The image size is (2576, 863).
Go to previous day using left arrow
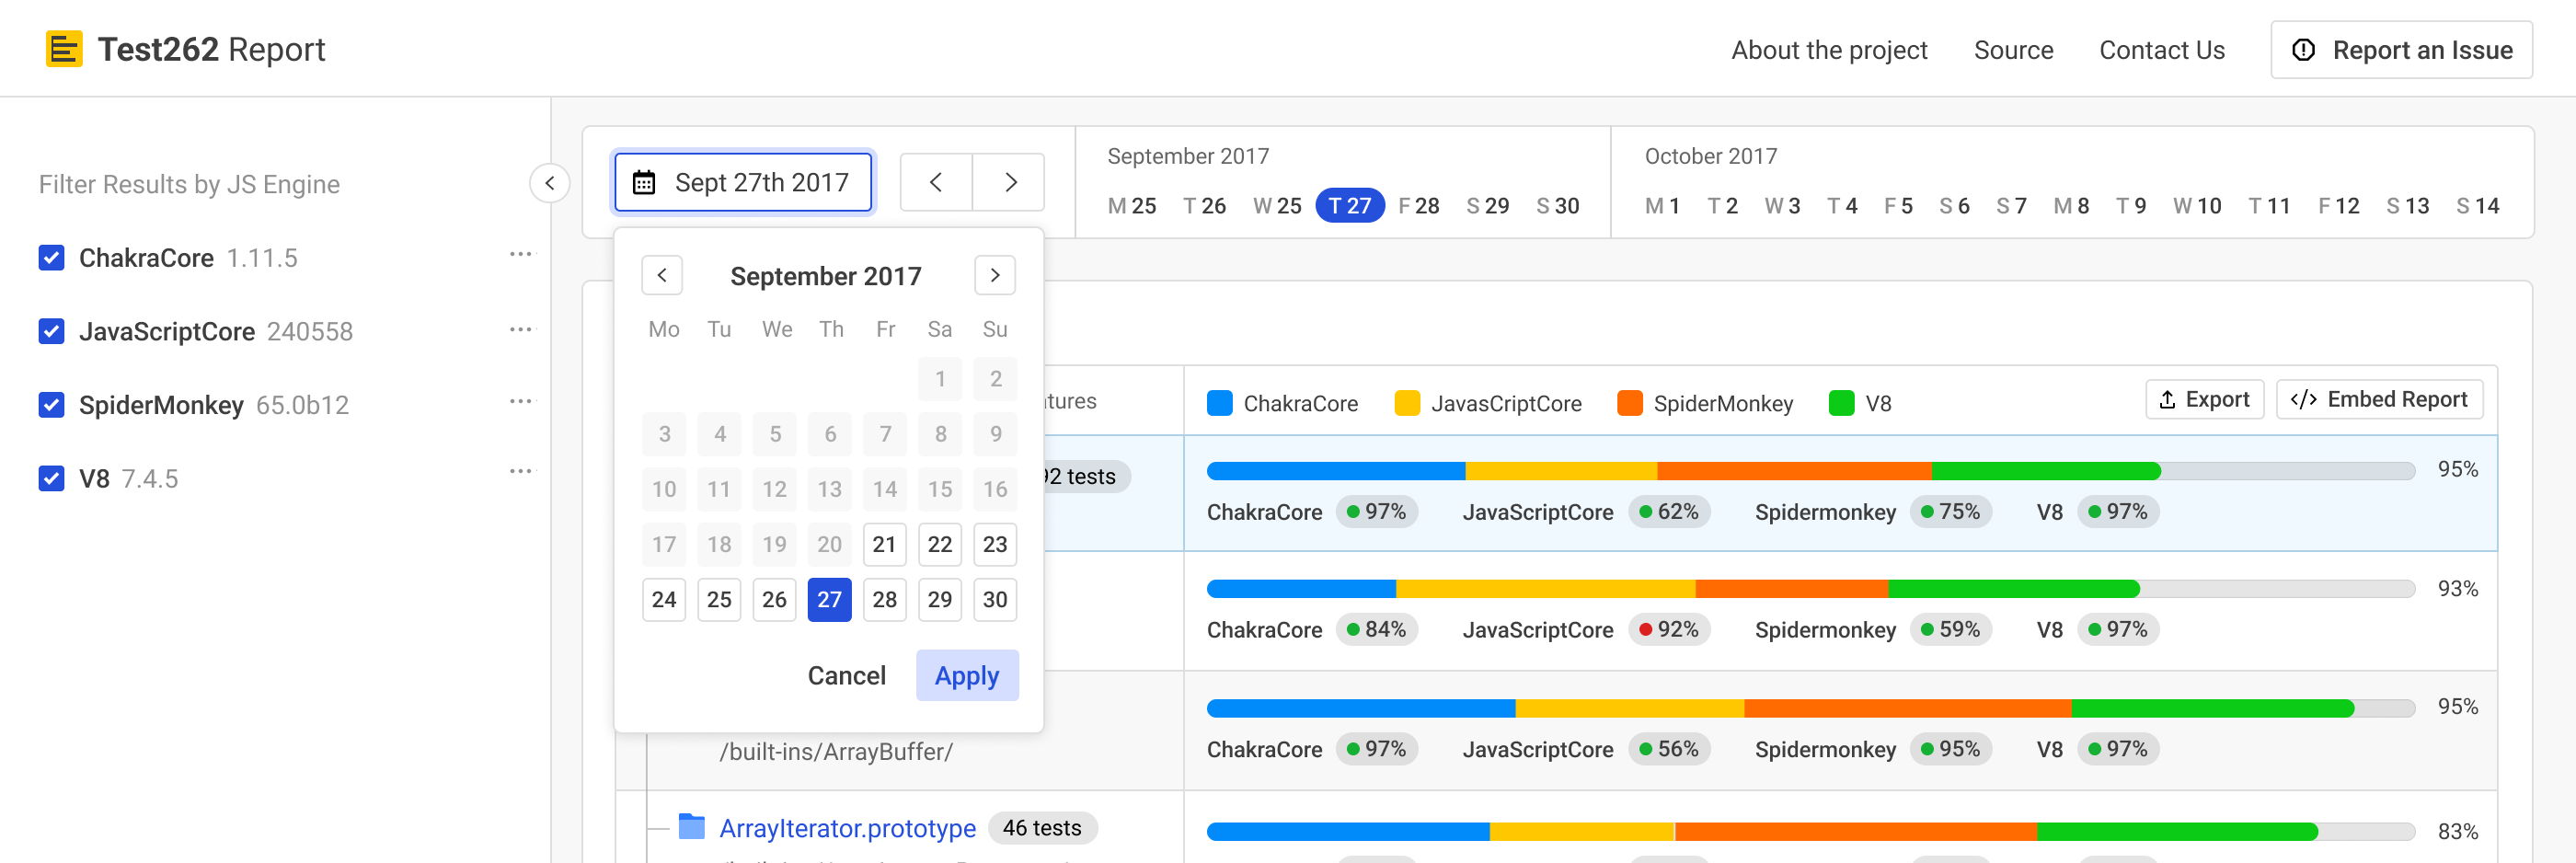935,182
